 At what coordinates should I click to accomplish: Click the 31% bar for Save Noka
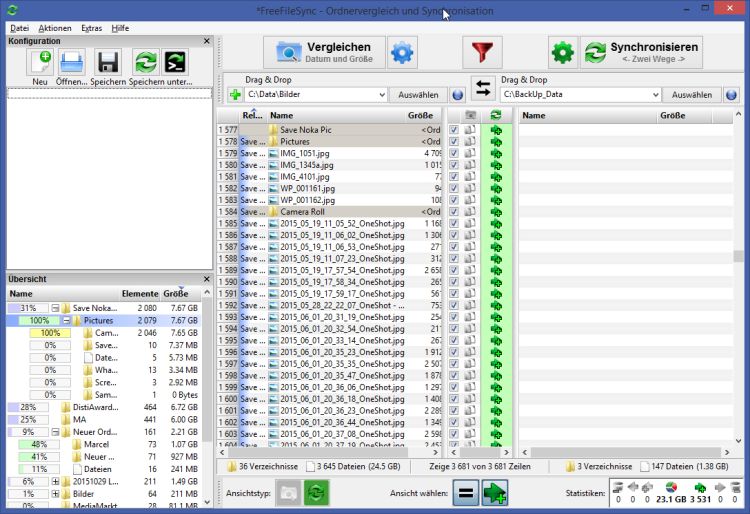28,308
